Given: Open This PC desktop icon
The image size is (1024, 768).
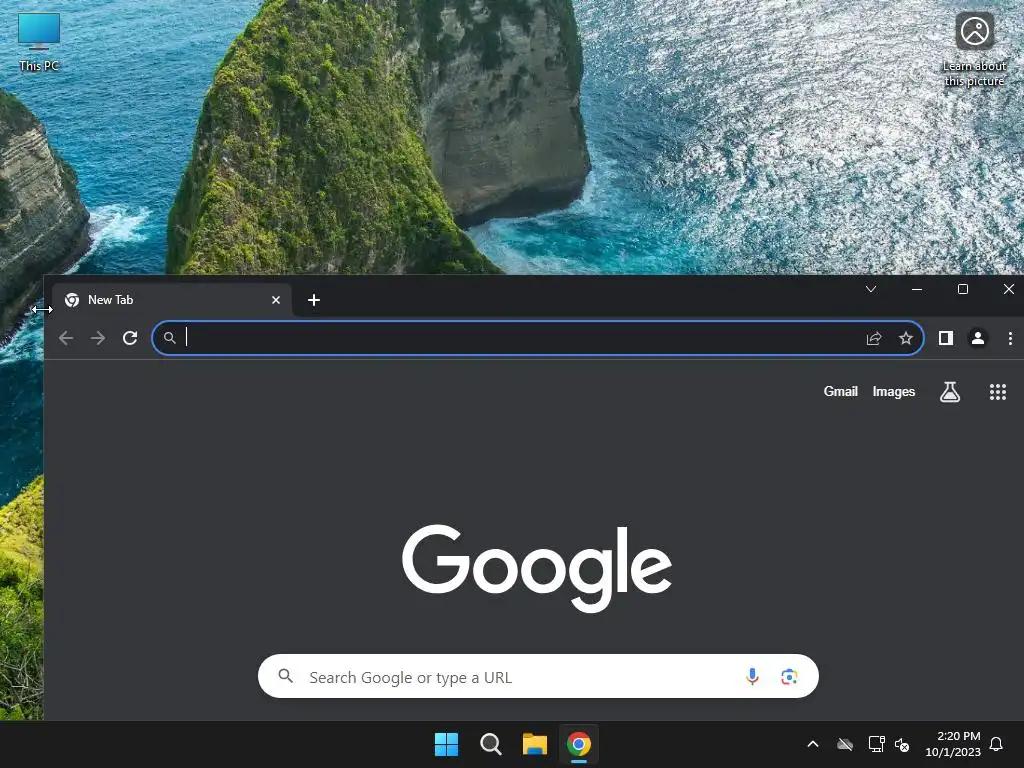Looking at the screenshot, I should click(x=39, y=42).
